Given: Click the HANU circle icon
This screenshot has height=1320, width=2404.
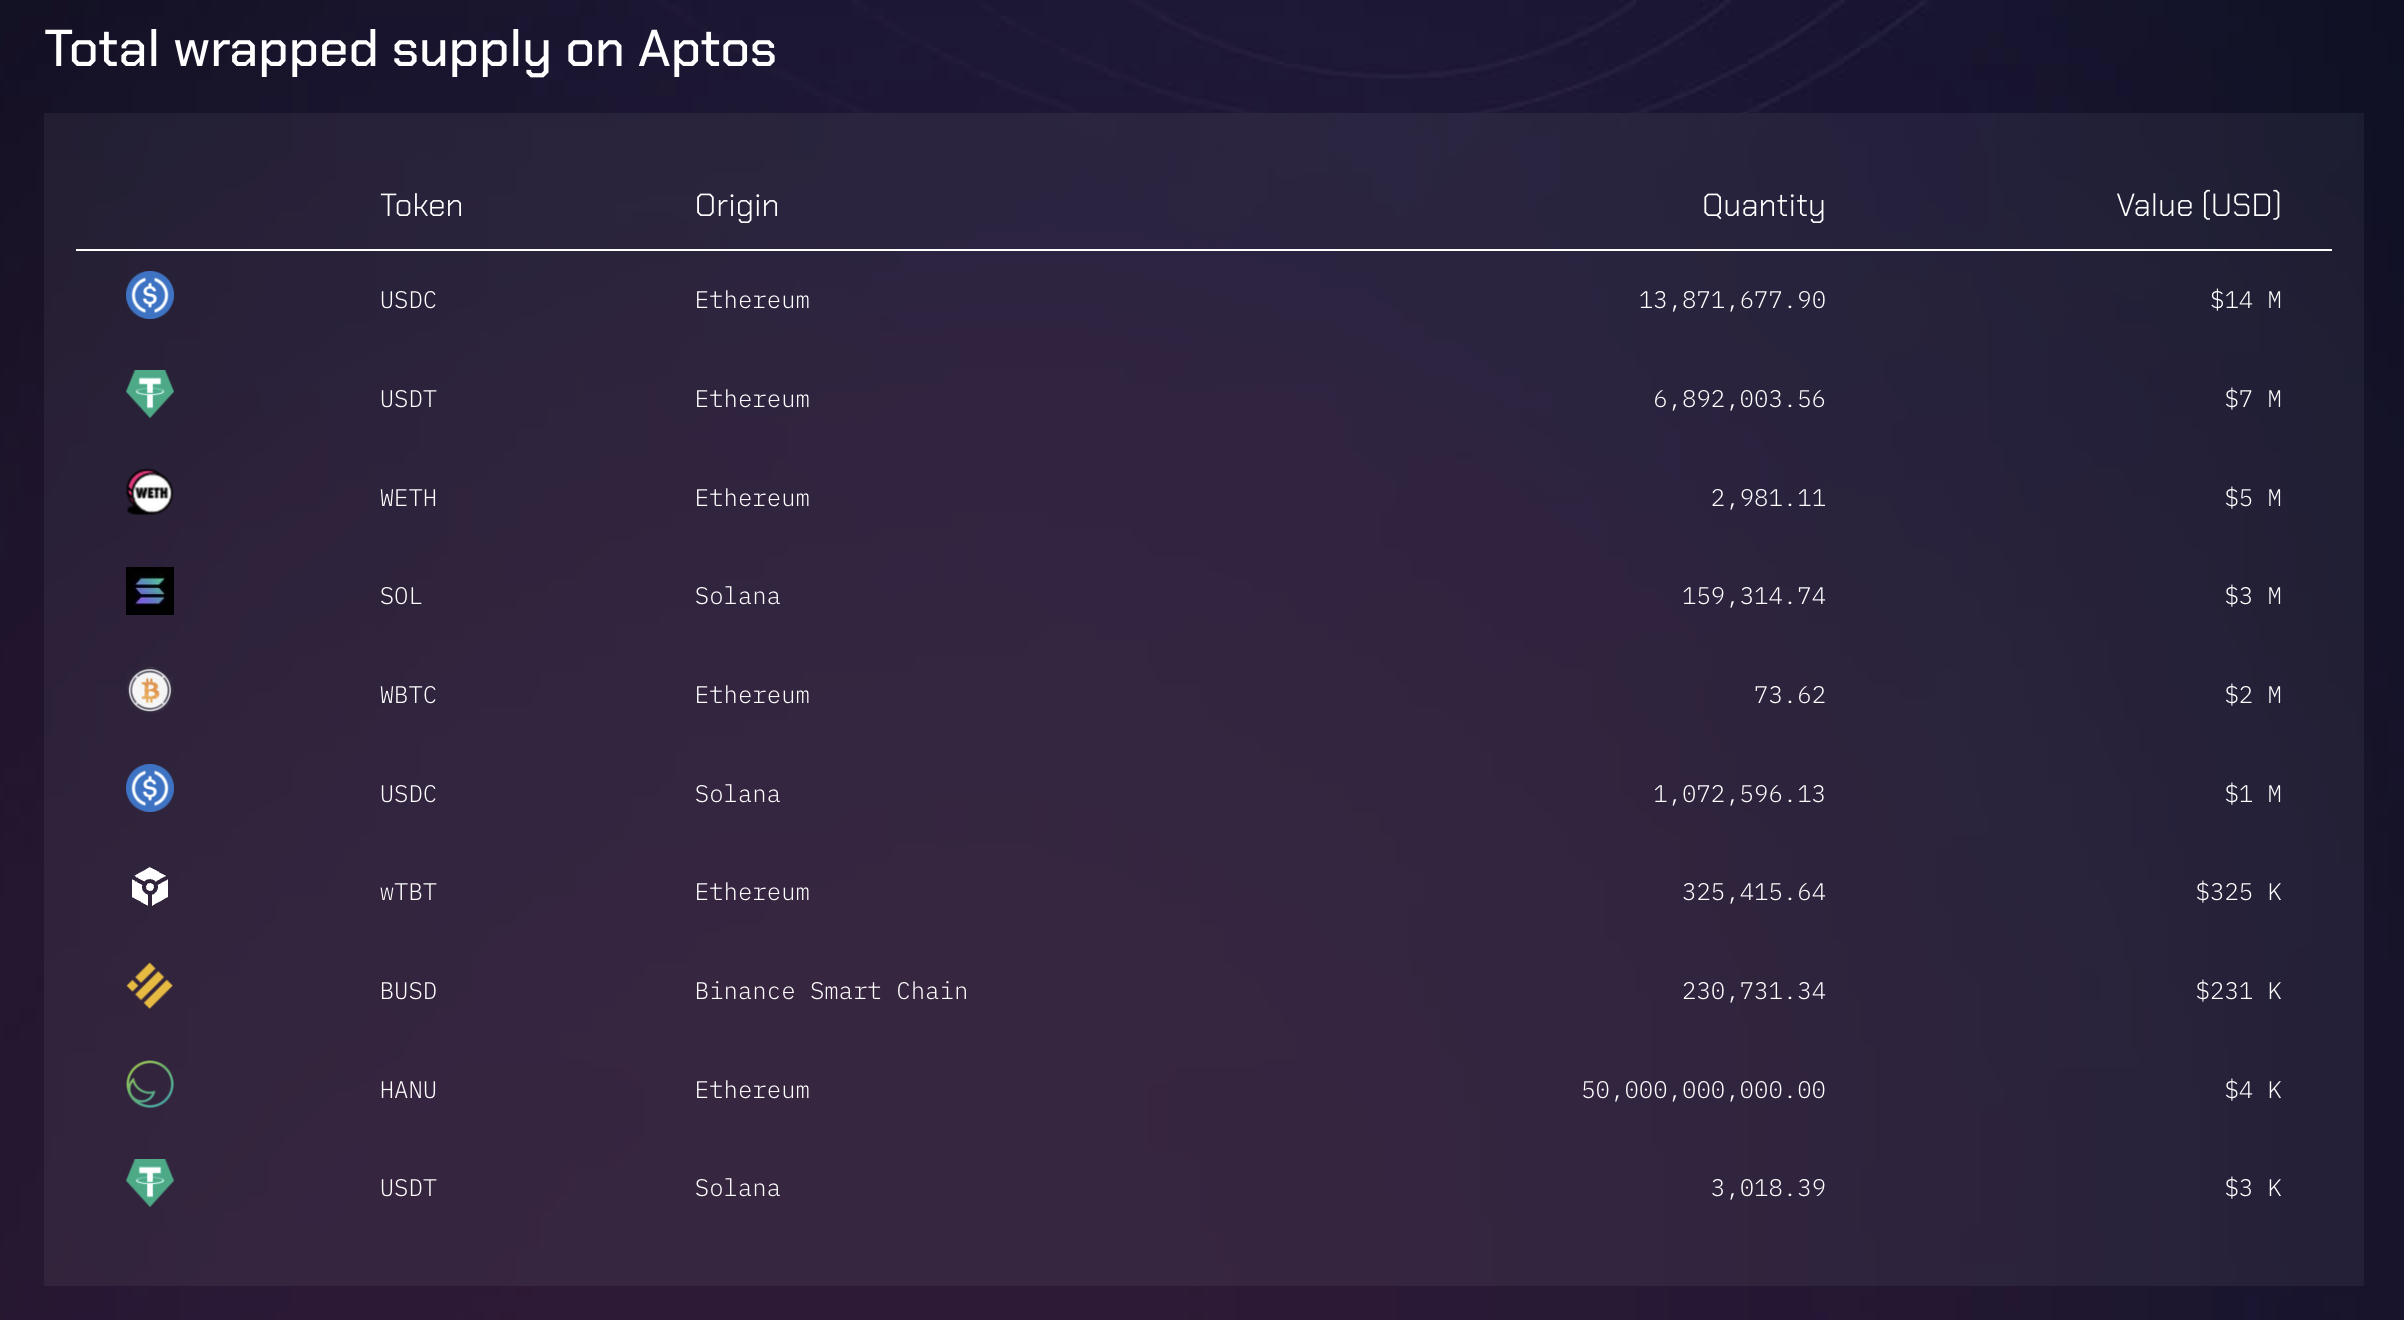Looking at the screenshot, I should pyautogui.click(x=150, y=1085).
